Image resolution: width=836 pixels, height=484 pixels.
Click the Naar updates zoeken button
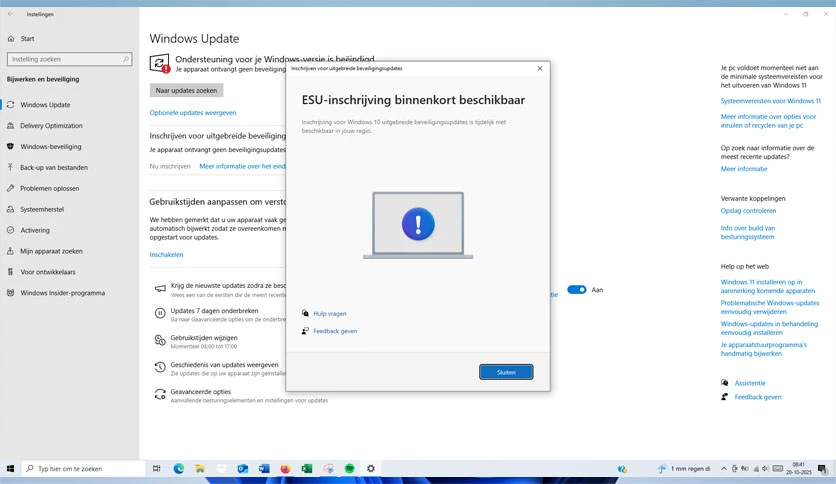pyautogui.click(x=186, y=91)
